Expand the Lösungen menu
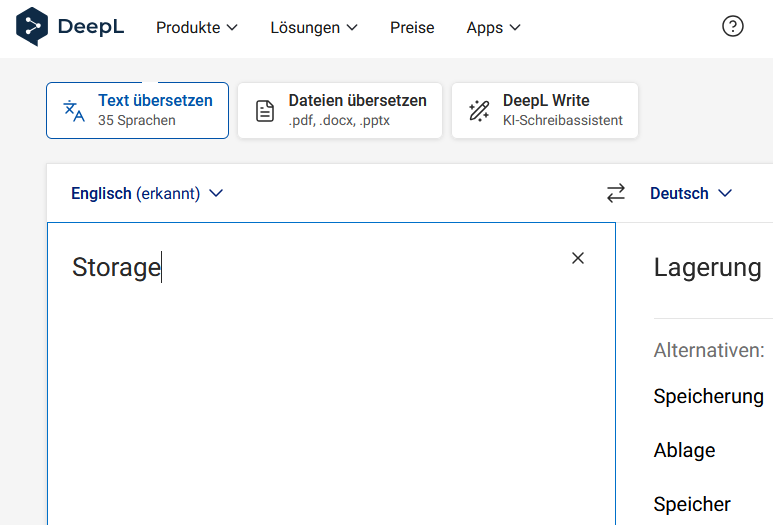 (314, 28)
